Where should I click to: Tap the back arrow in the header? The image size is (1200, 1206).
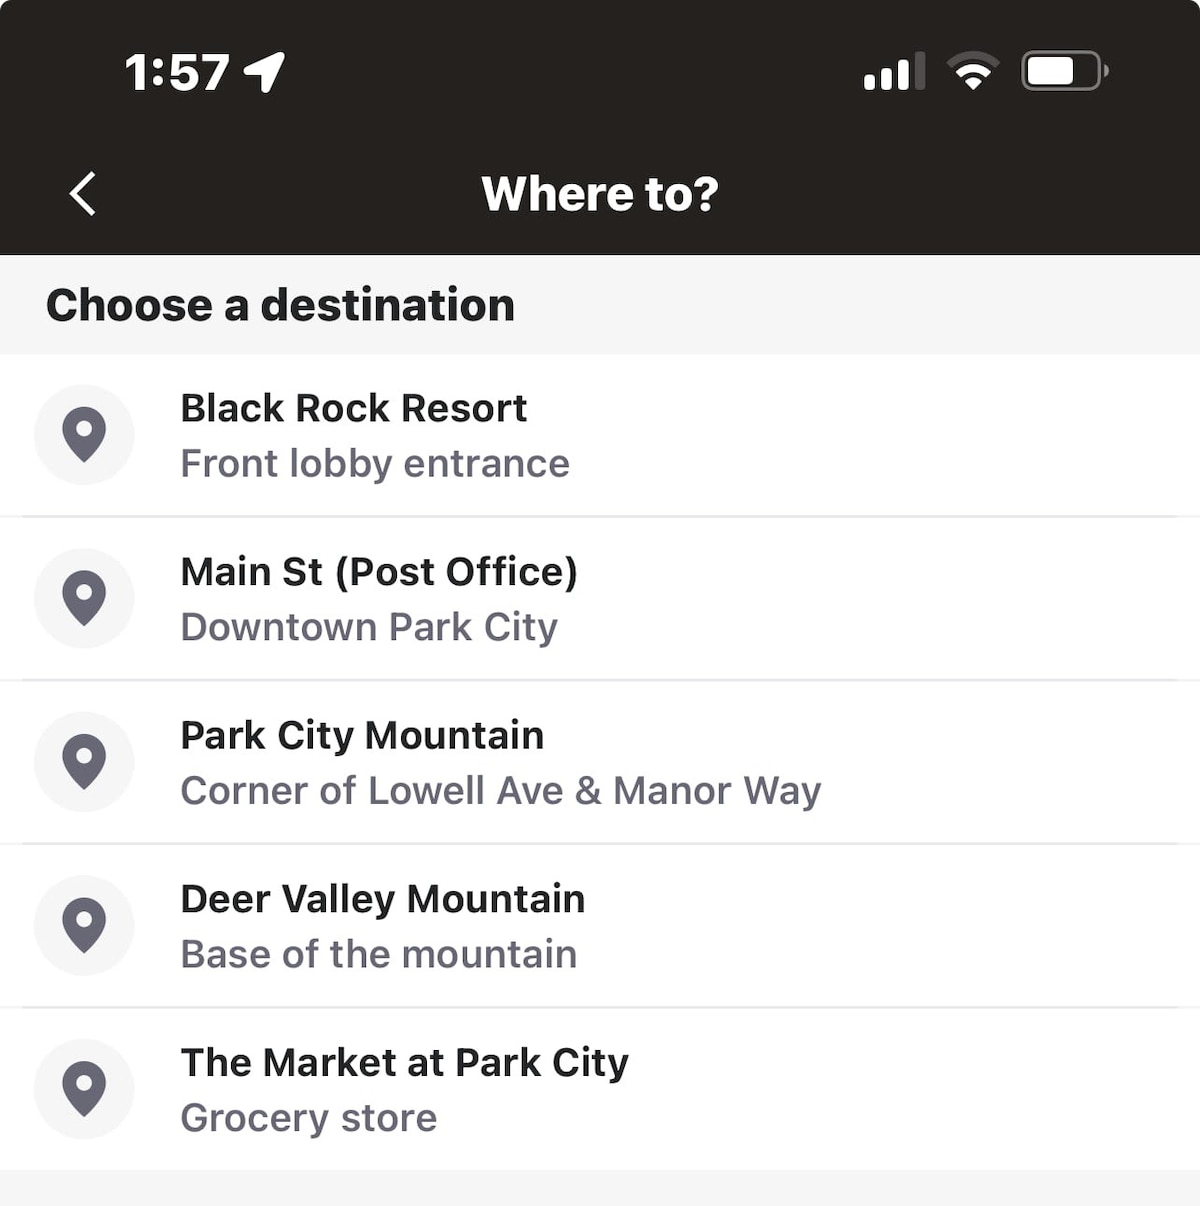[x=83, y=193]
